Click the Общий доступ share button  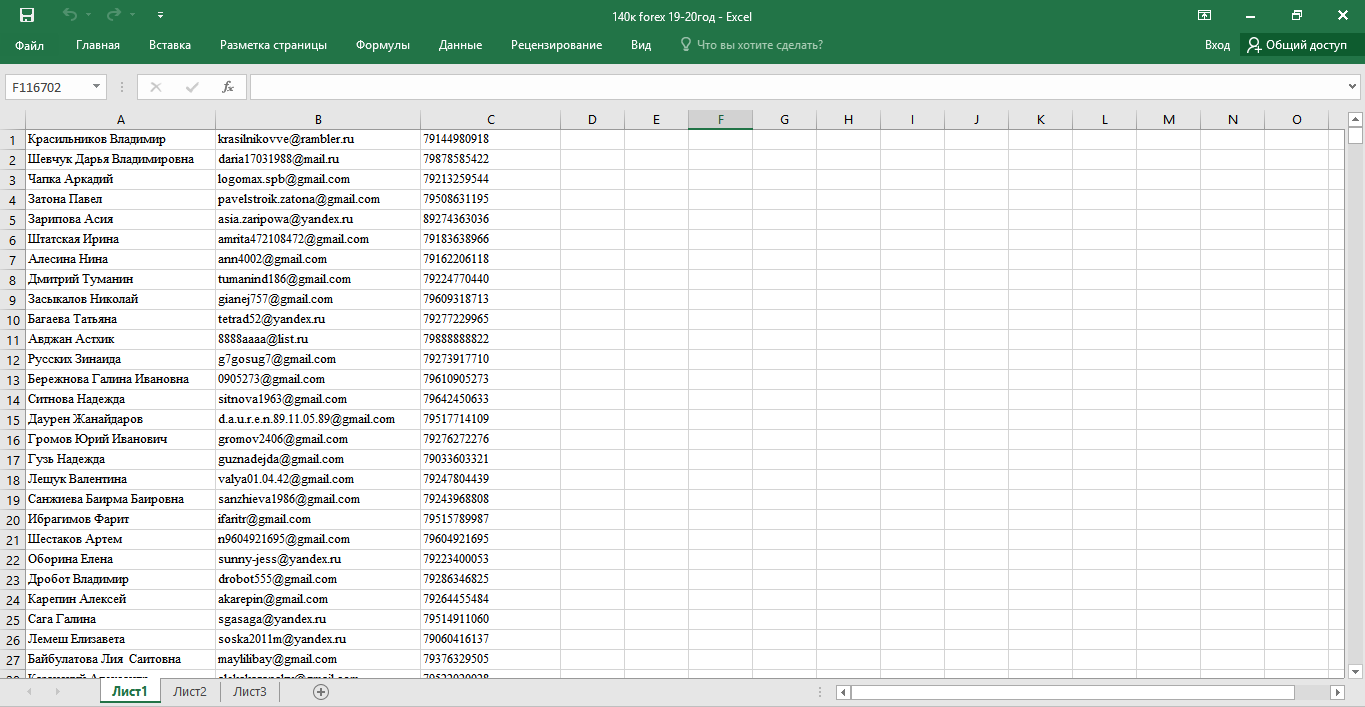1296,45
